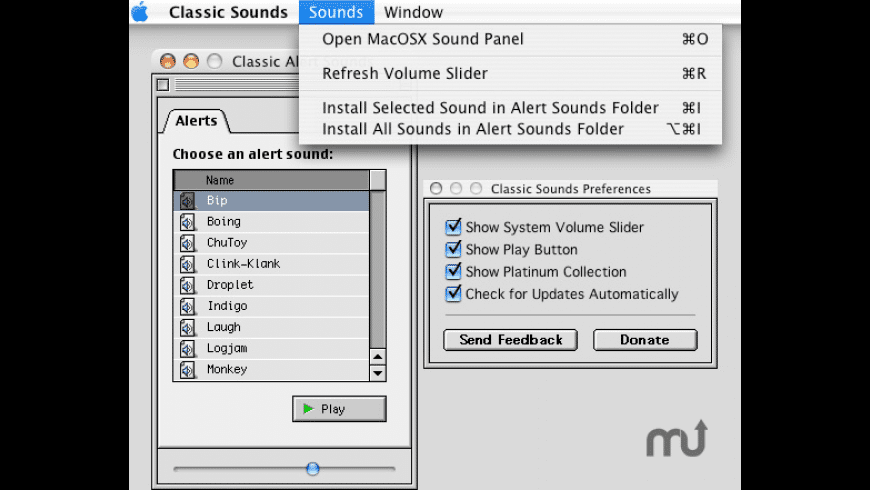Click the ChuToy sound file icon
This screenshot has width=870, height=490.
pos(188,243)
